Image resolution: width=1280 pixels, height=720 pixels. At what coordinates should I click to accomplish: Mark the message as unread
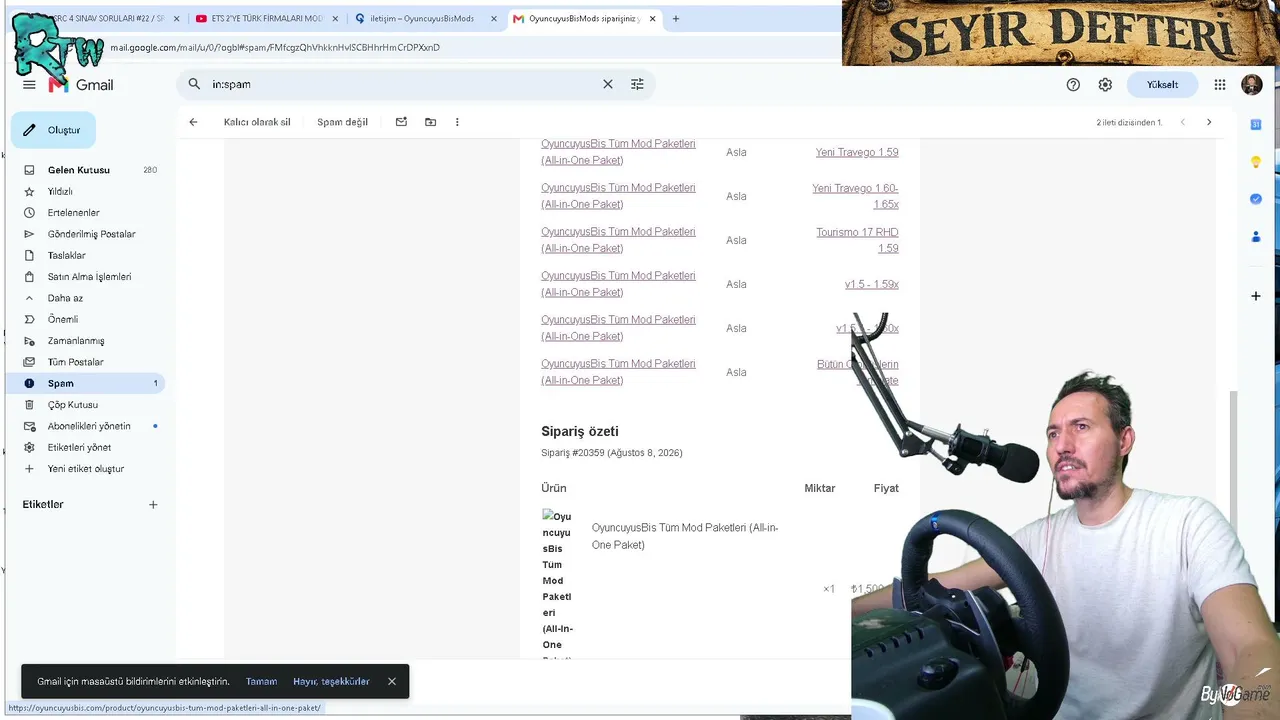(401, 122)
